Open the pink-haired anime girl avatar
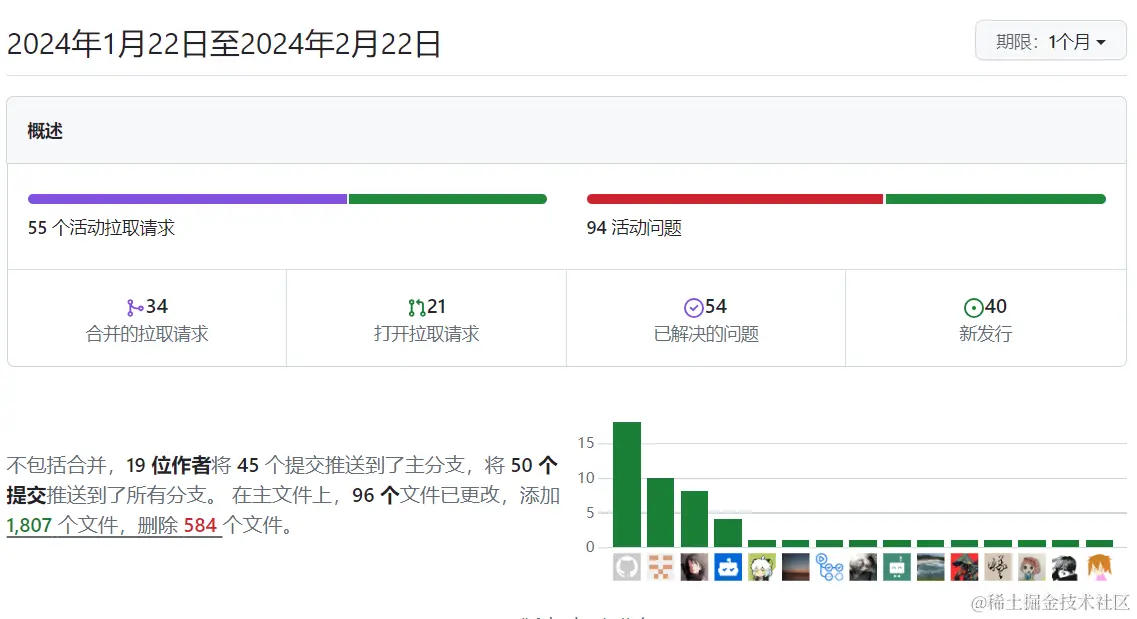This screenshot has height=619, width=1137. pos(1032,567)
